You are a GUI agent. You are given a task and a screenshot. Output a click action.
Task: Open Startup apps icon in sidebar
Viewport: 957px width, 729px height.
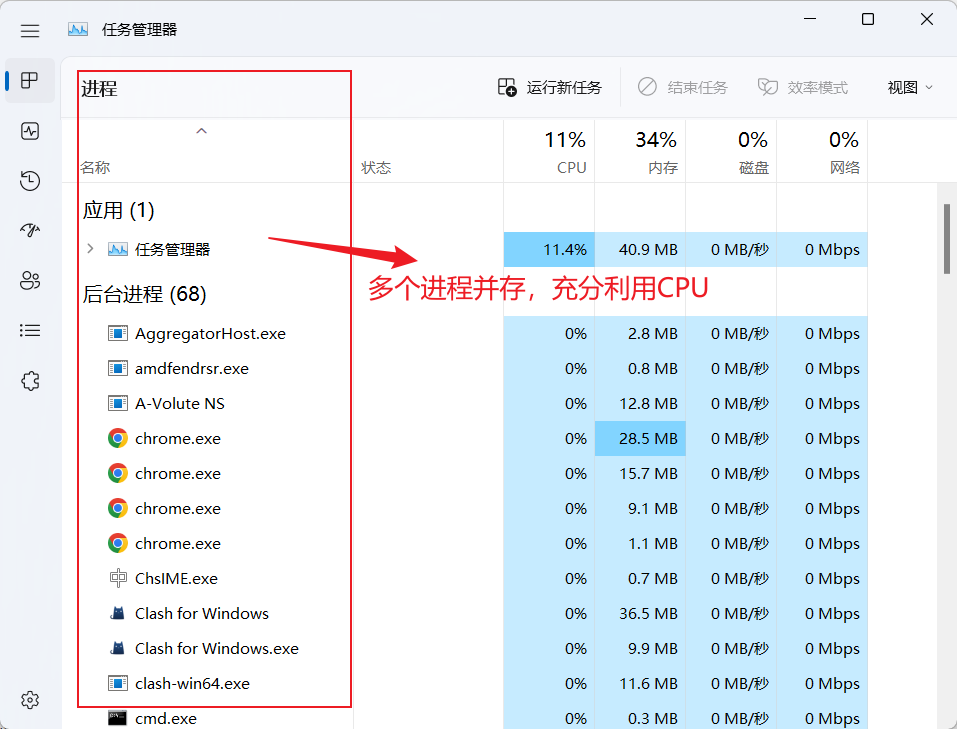pos(30,230)
